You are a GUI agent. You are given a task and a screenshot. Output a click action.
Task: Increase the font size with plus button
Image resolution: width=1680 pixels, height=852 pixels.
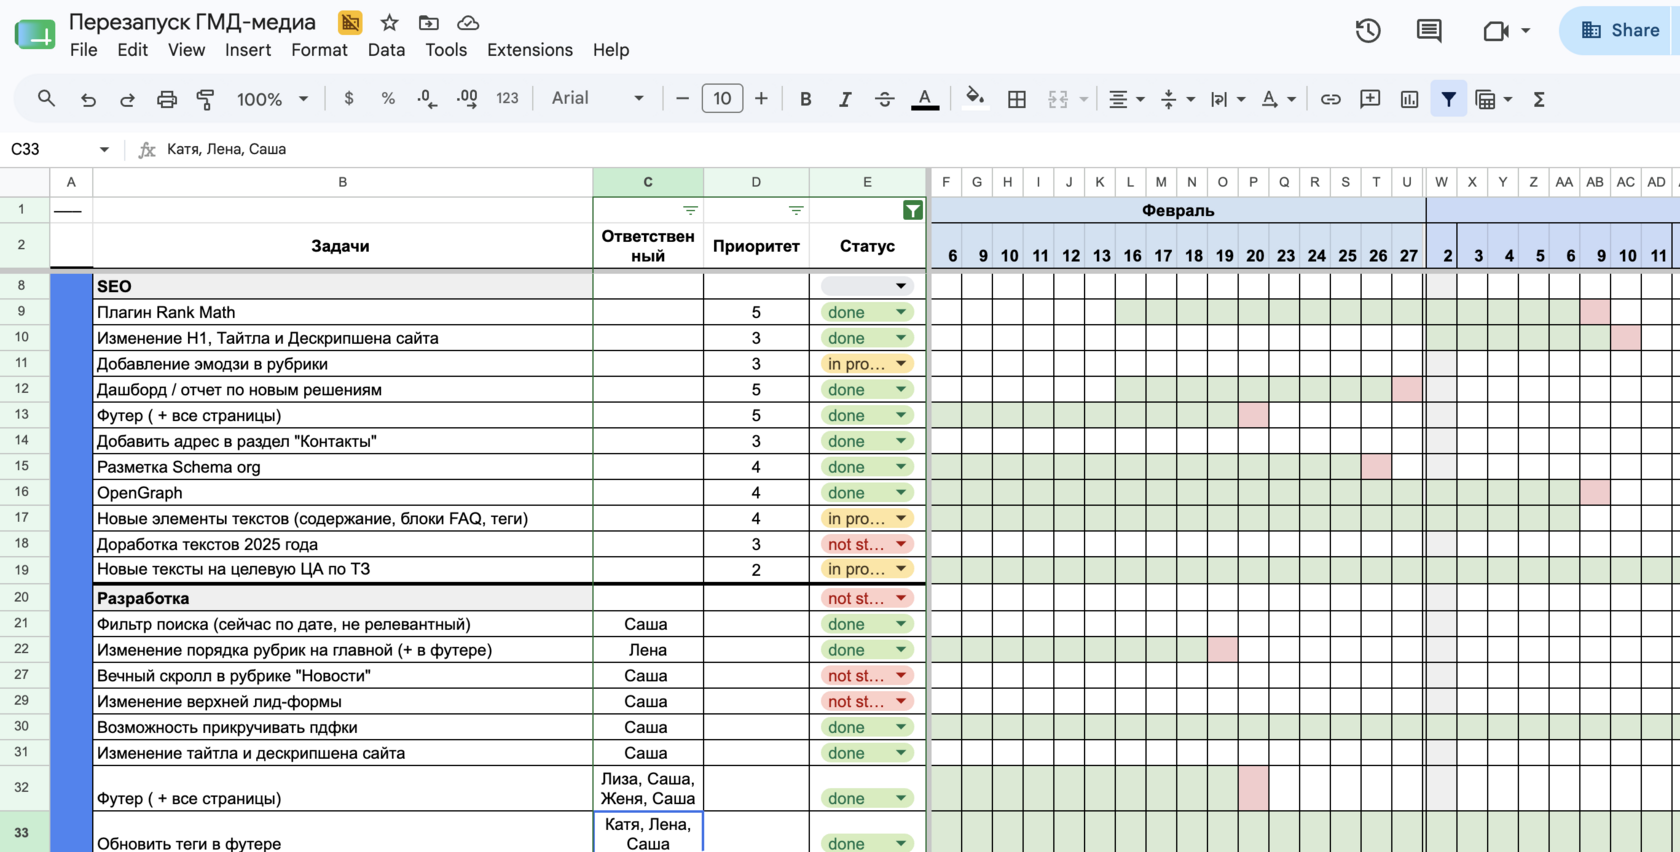pos(762,99)
